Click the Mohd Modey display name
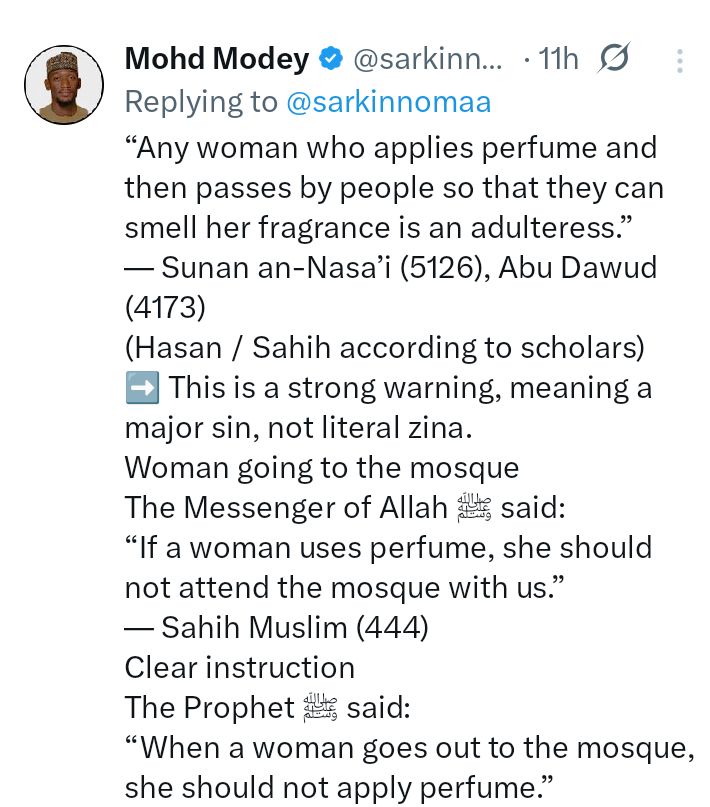This screenshot has width=710, height=807. 216,60
